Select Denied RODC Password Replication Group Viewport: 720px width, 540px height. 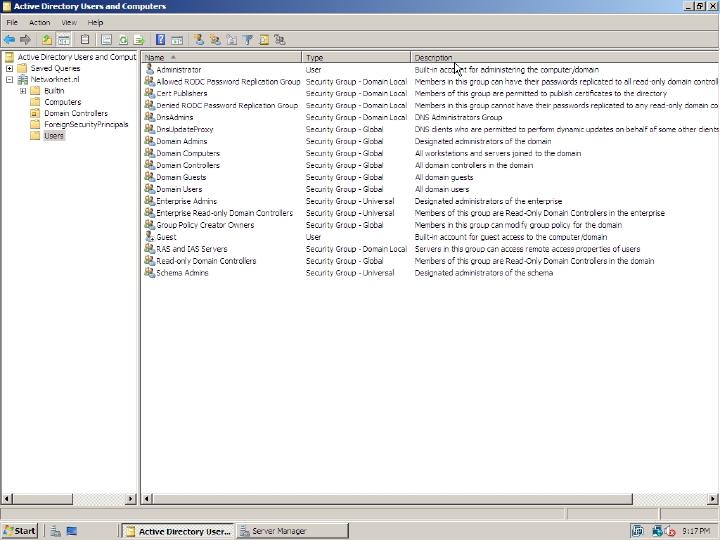pyautogui.click(x=227, y=105)
